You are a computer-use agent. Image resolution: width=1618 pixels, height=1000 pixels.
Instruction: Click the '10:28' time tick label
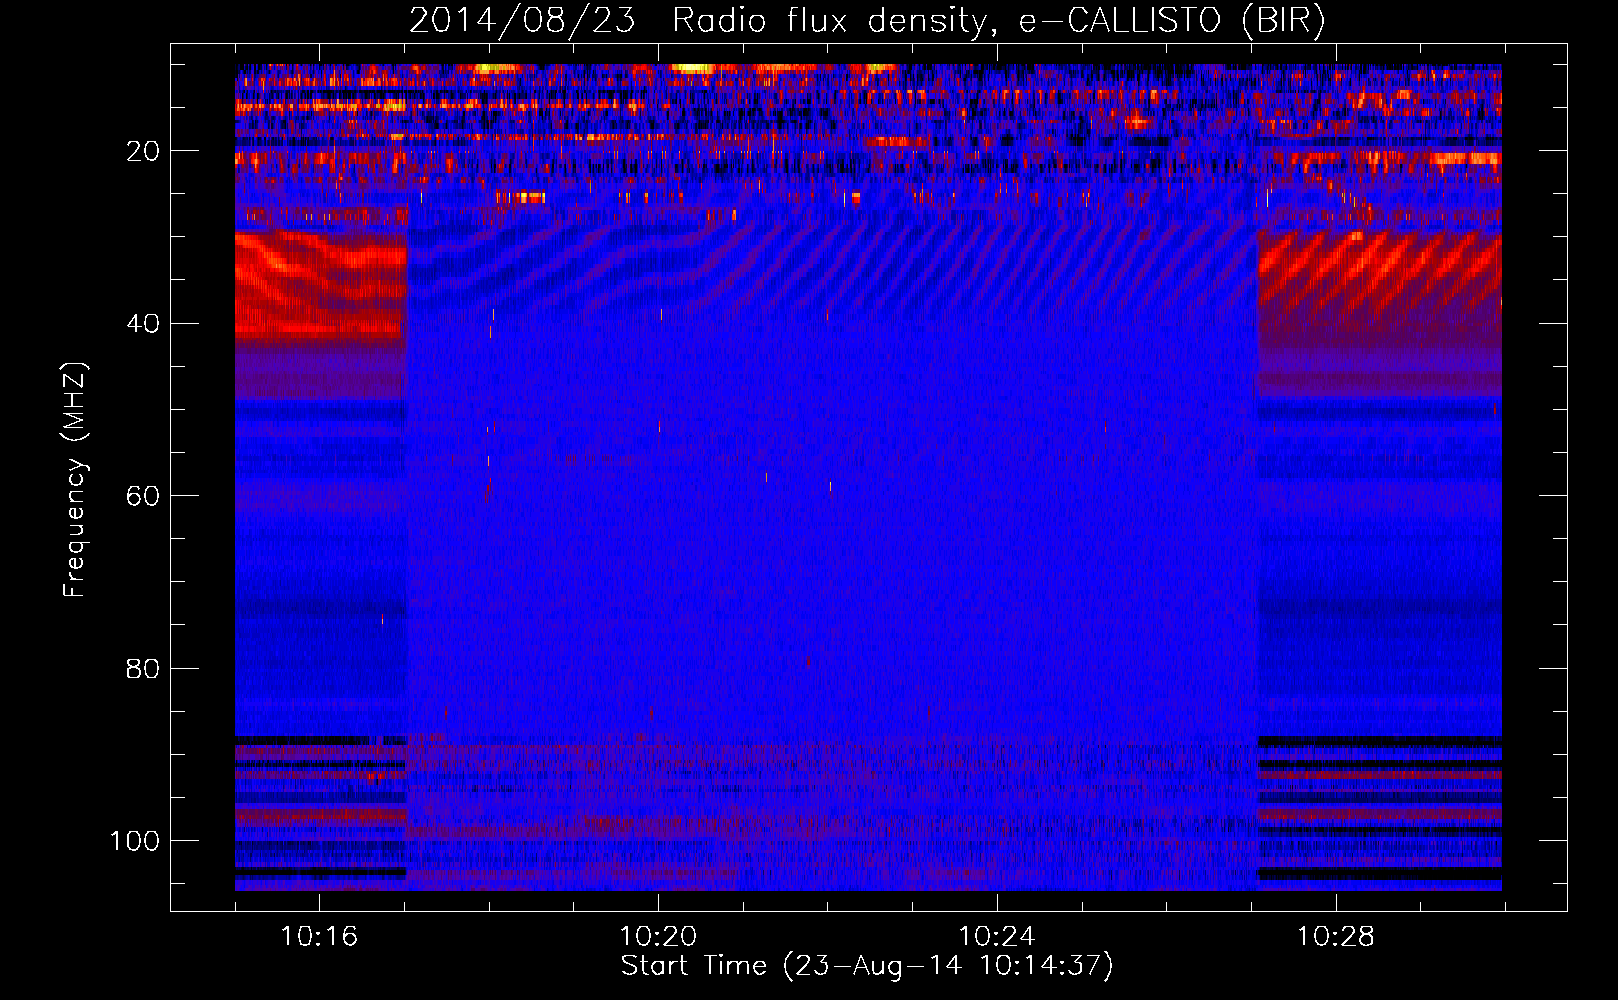1336,937
